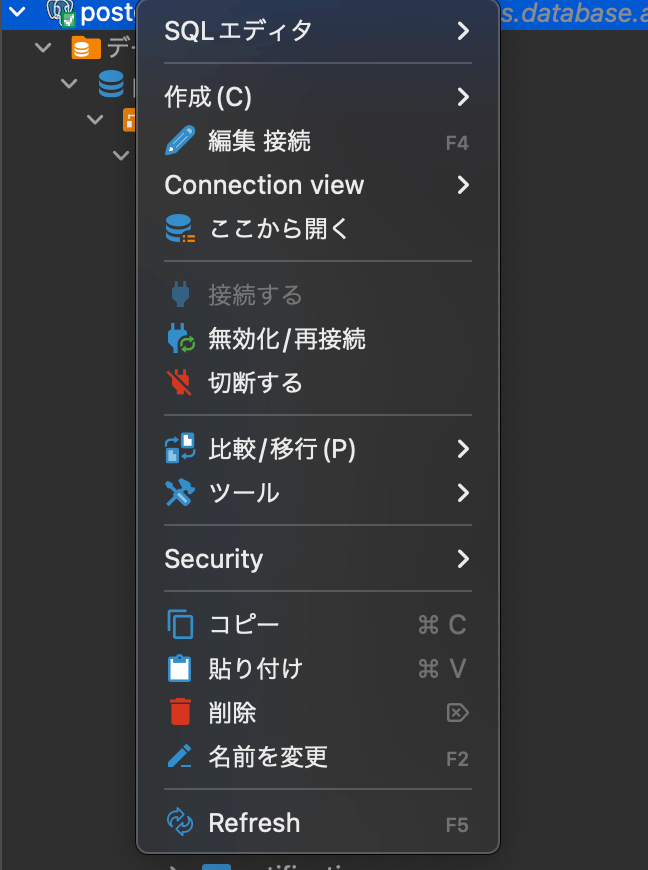The width and height of the screenshot is (648, 870).
Task: Click the database icon beside ここから開く
Action: tap(180, 229)
